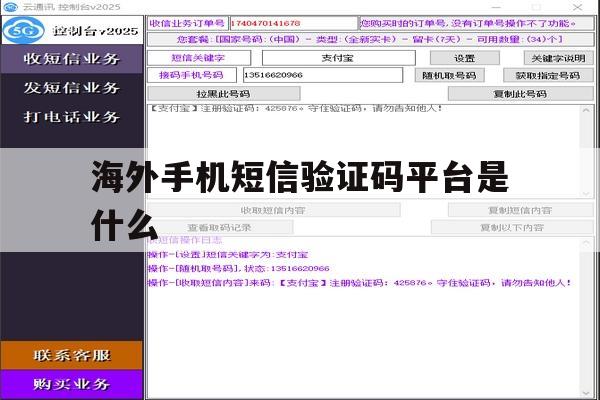This screenshot has width=600, height=400.
Task: Click the 5G cloud logo icon
Action: (24, 30)
